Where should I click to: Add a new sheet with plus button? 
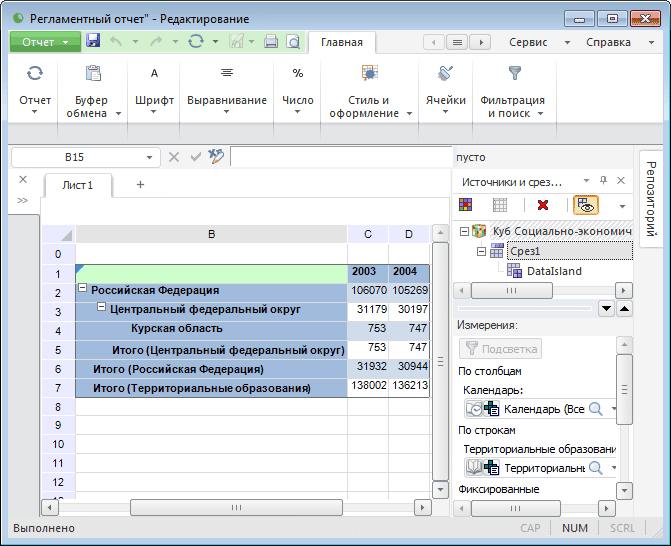(140, 184)
